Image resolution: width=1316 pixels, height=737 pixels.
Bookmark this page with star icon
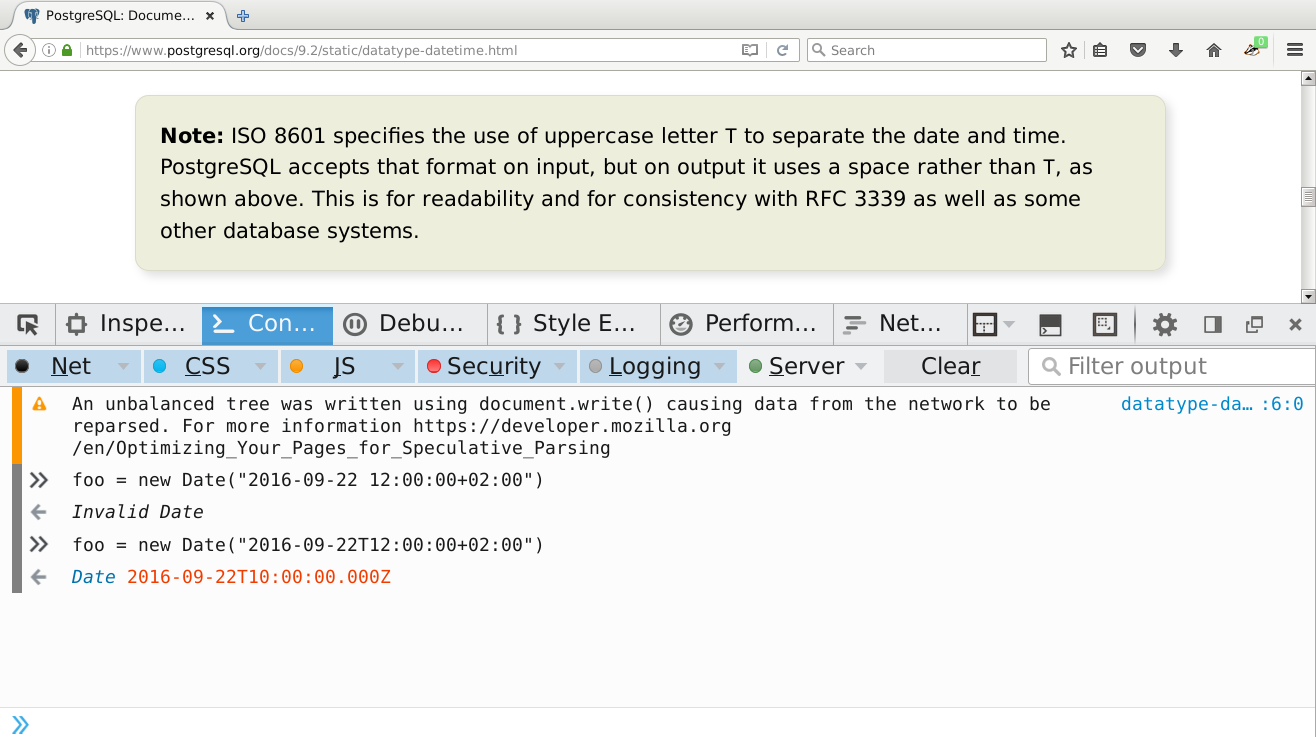pos(1069,50)
